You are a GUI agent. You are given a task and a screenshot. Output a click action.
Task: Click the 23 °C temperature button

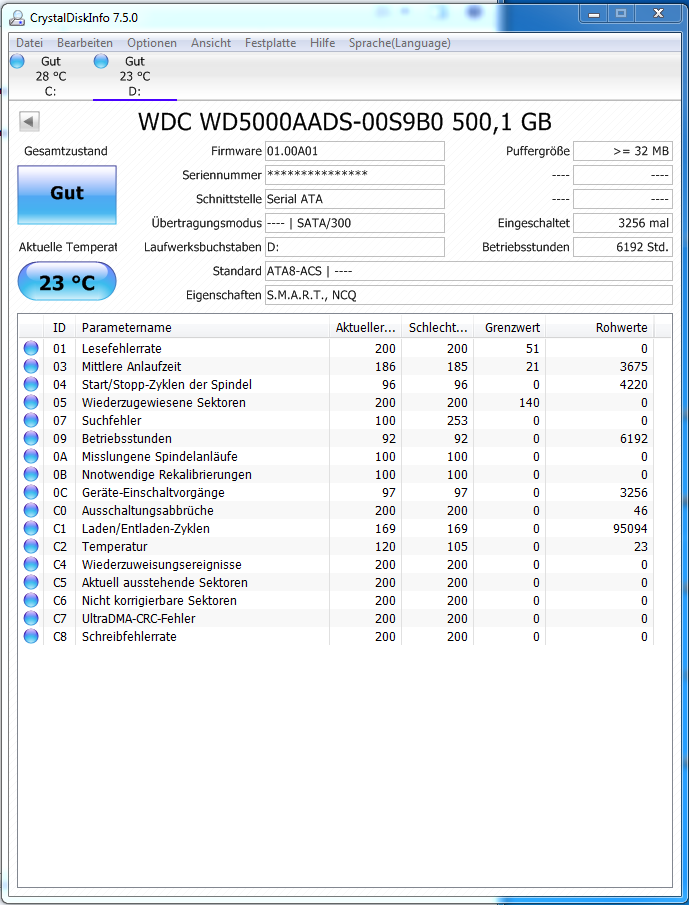coord(67,282)
